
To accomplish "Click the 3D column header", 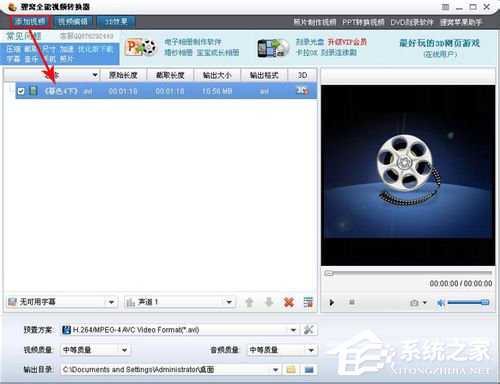I will point(302,75).
